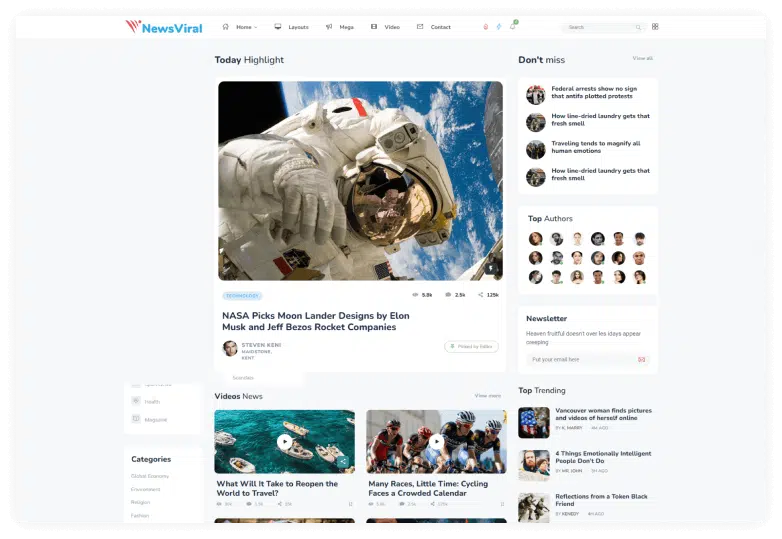Click the share icon showing 125k
782x539 pixels.
pyautogui.click(x=481, y=295)
